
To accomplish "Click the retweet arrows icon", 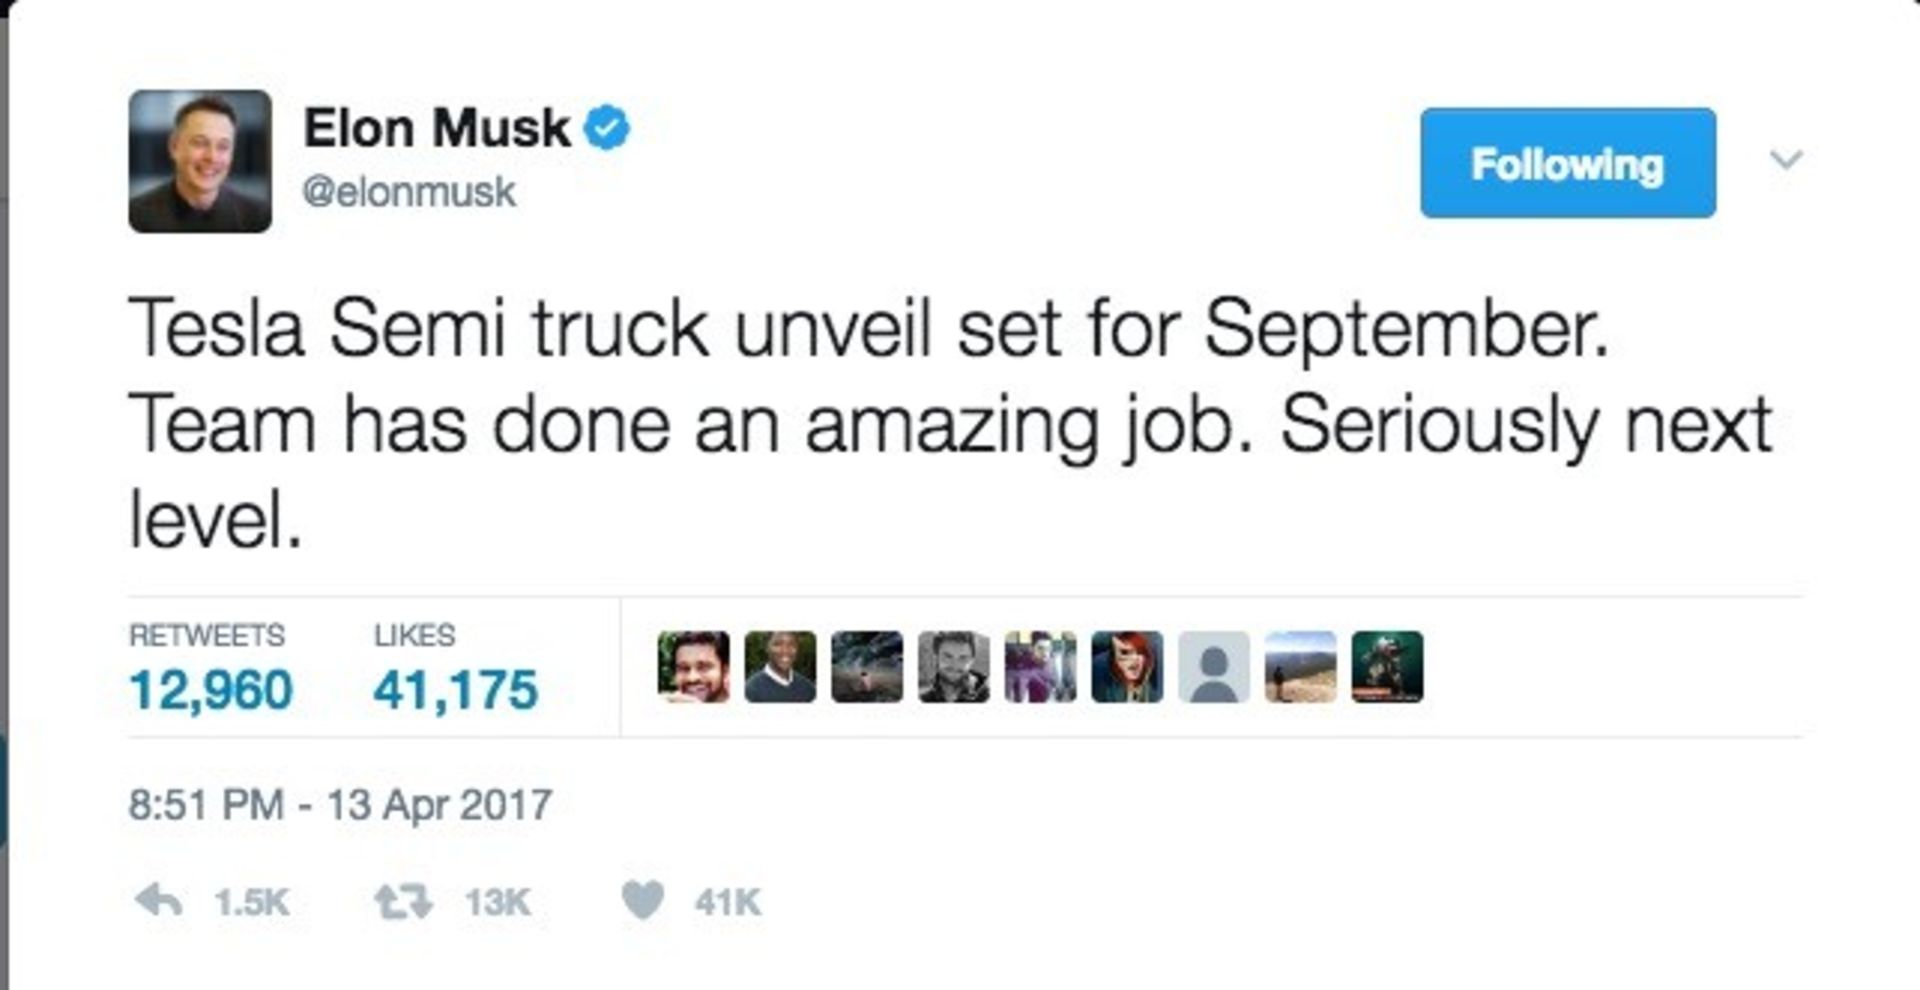I will click(x=402, y=902).
